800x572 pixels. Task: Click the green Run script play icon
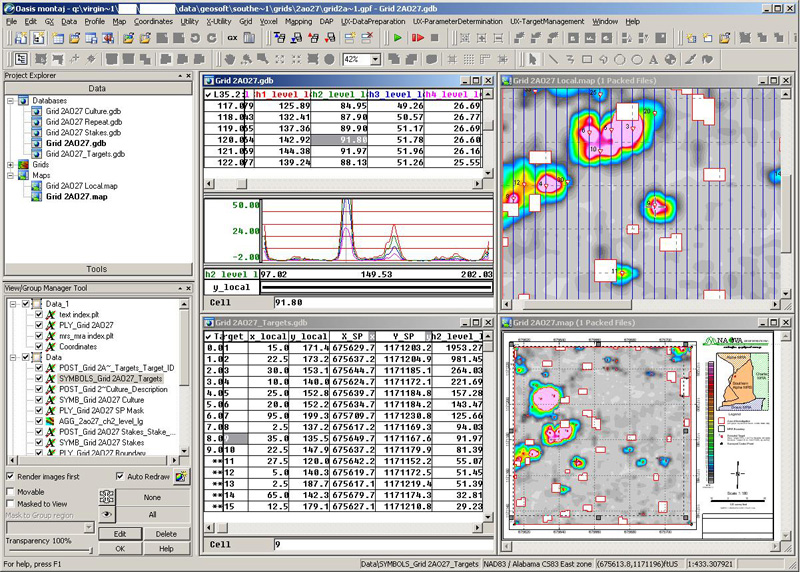click(398, 38)
